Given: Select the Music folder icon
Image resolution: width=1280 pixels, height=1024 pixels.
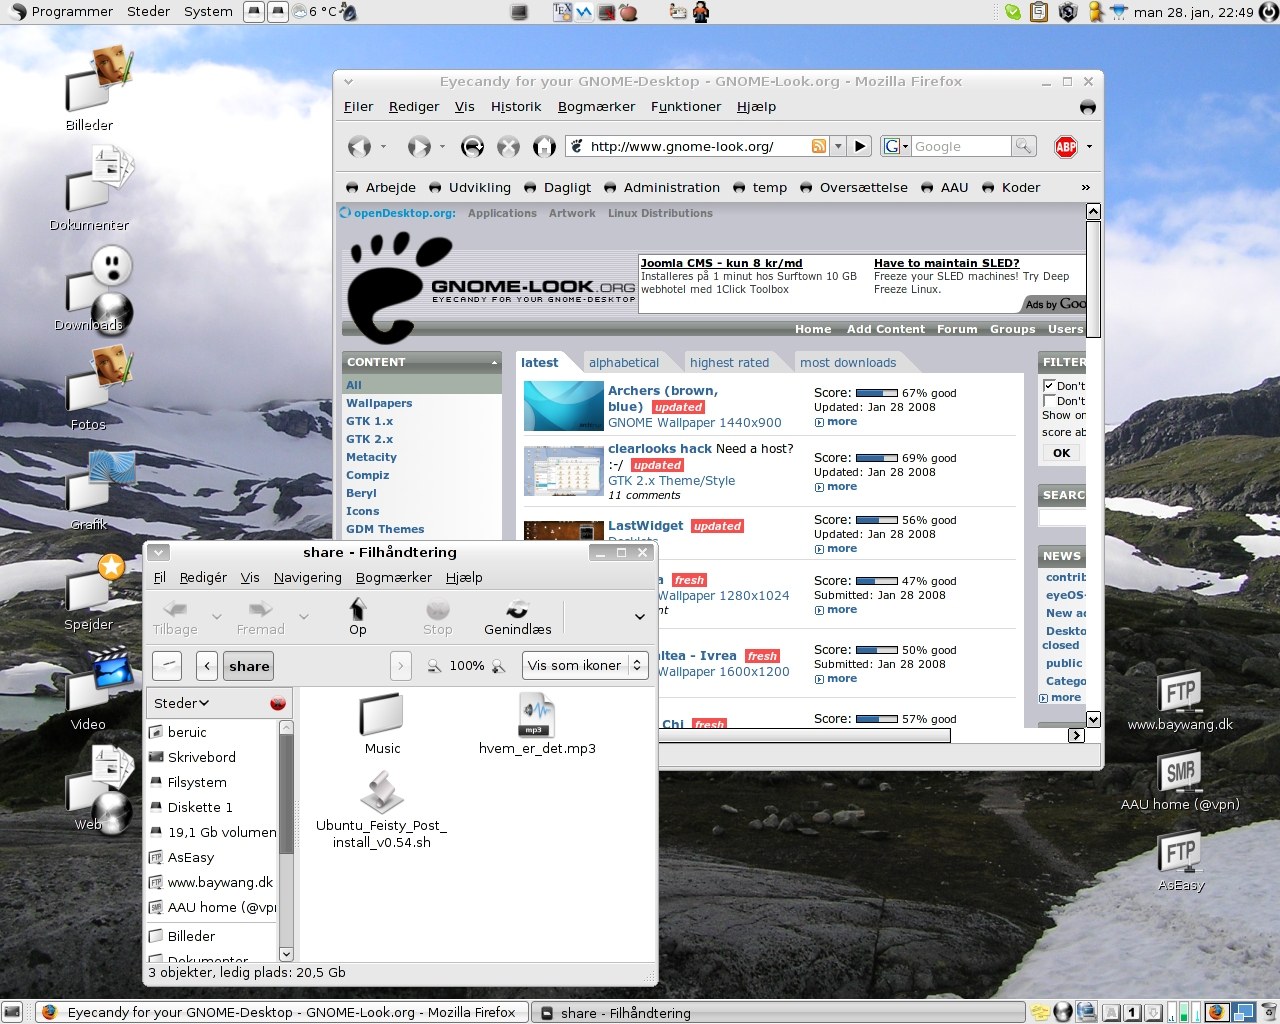Looking at the screenshot, I should click(381, 715).
